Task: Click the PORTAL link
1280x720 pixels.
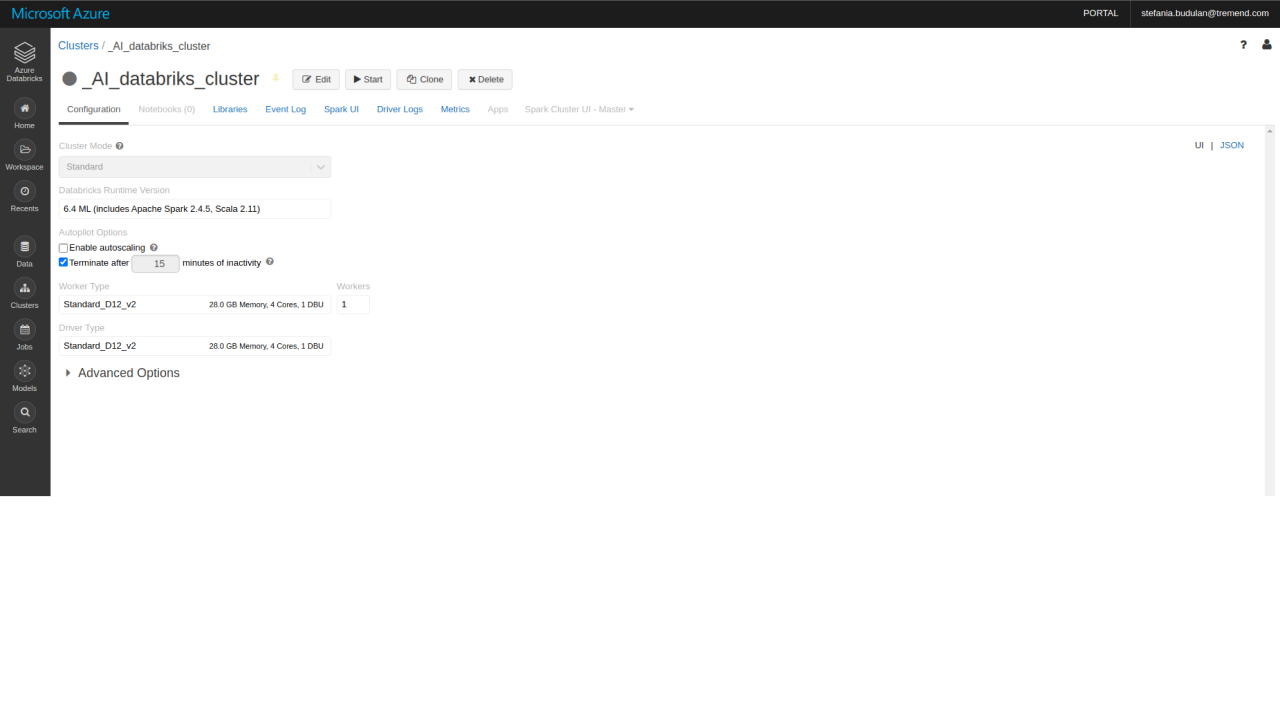Action: [1100, 13]
